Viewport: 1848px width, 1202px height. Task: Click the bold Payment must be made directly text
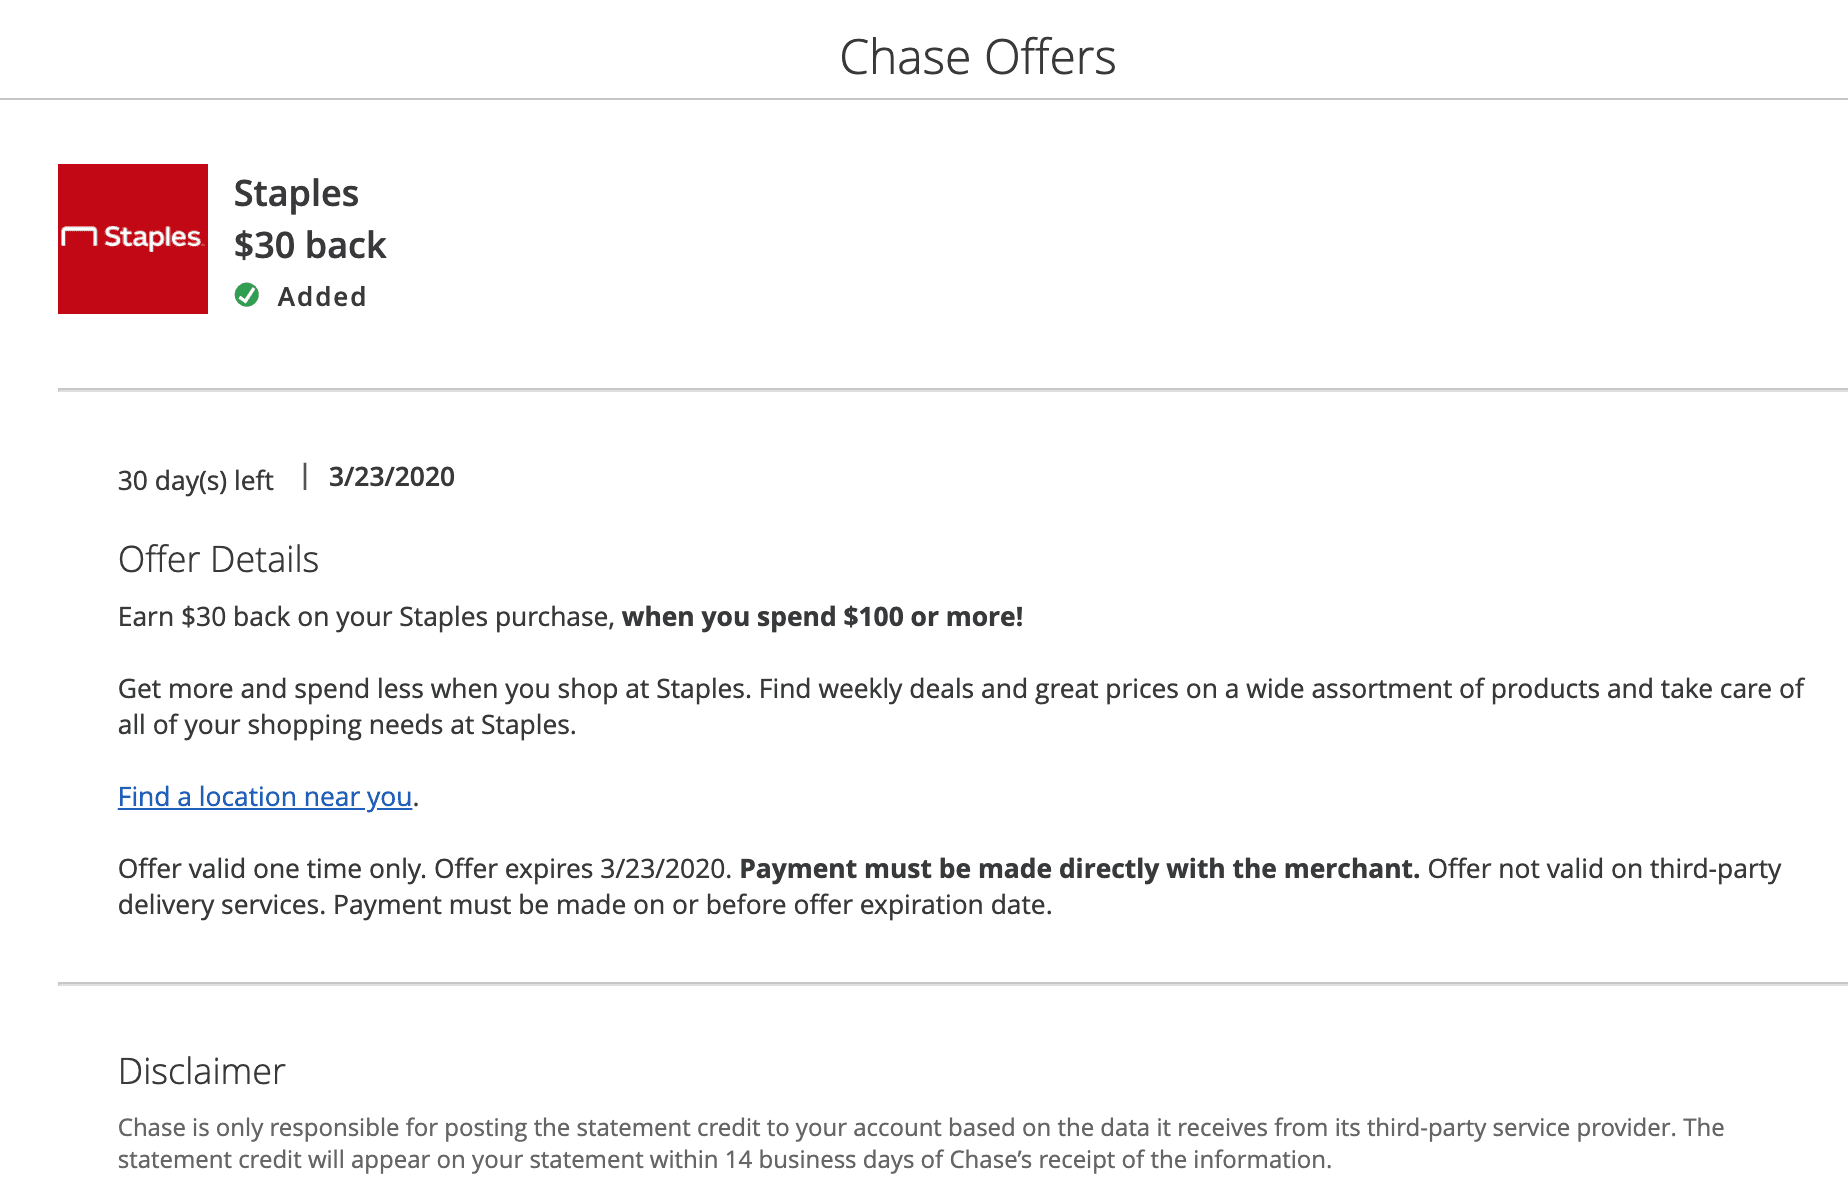click(x=1079, y=869)
